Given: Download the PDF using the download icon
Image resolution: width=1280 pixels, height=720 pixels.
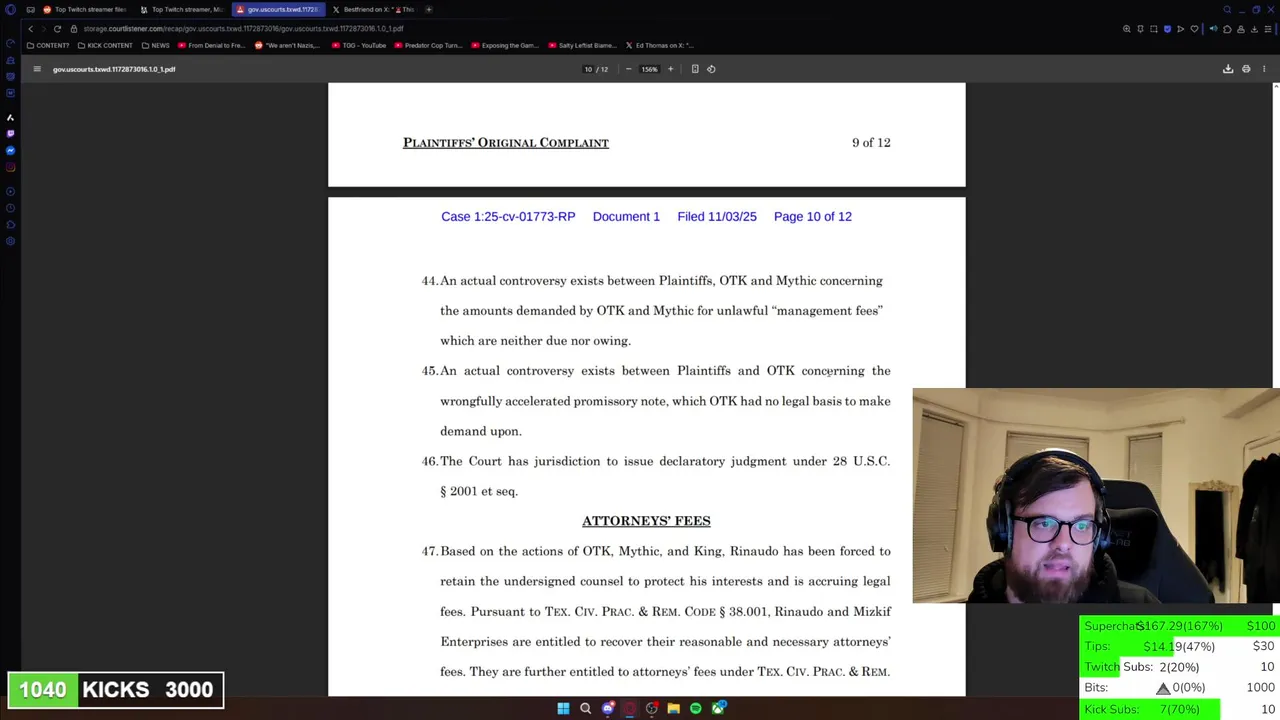Looking at the screenshot, I should click(x=1228, y=69).
